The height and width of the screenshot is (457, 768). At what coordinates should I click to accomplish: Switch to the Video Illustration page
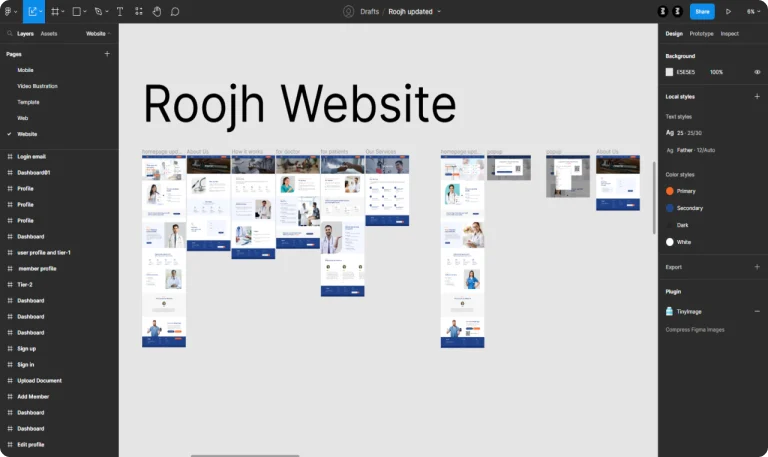point(37,86)
